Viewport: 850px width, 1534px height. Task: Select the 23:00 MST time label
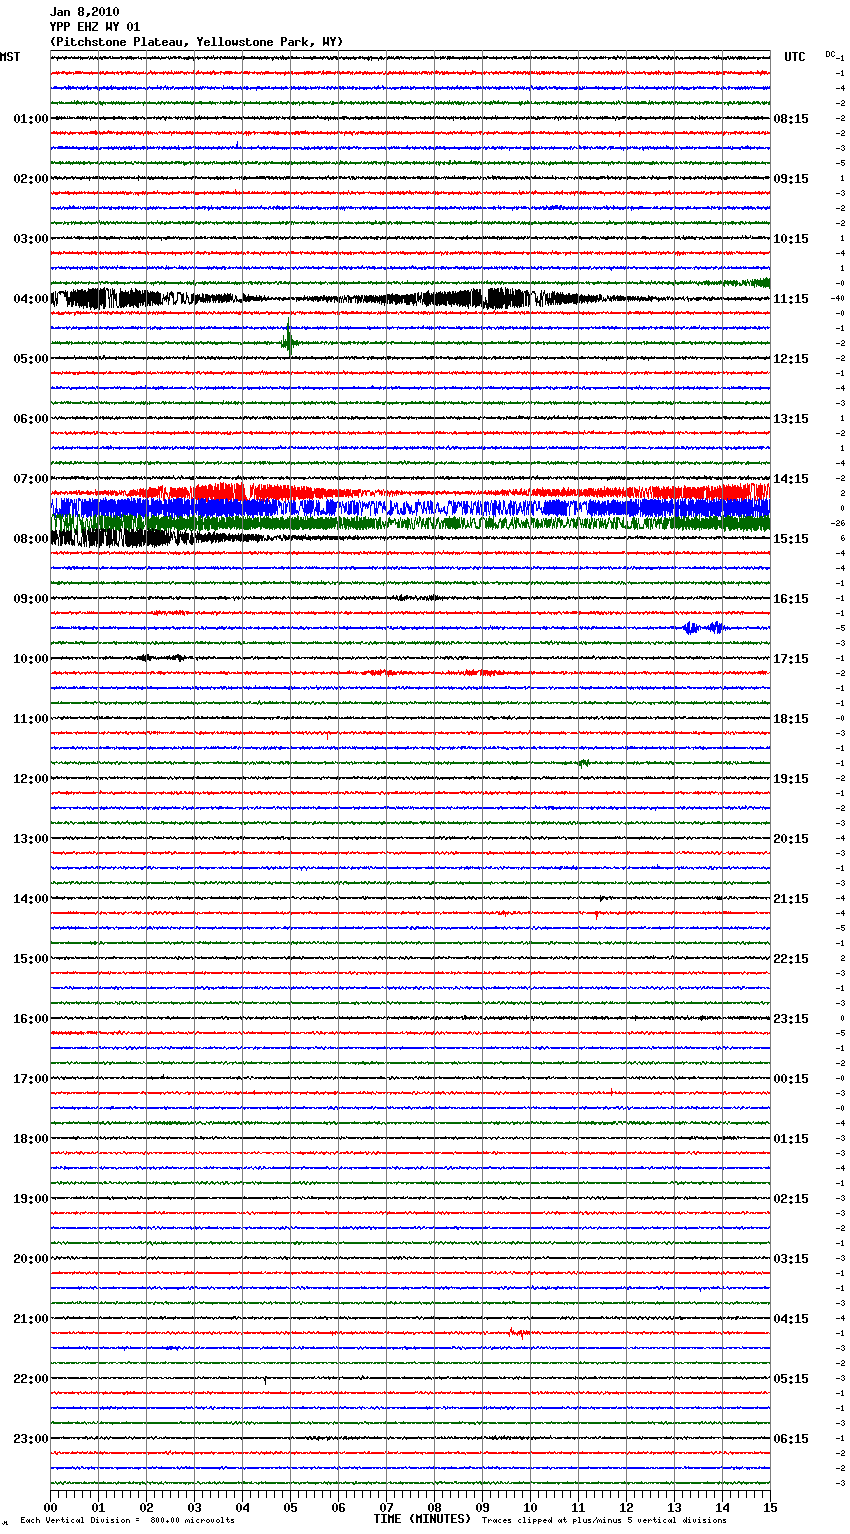point(30,1439)
